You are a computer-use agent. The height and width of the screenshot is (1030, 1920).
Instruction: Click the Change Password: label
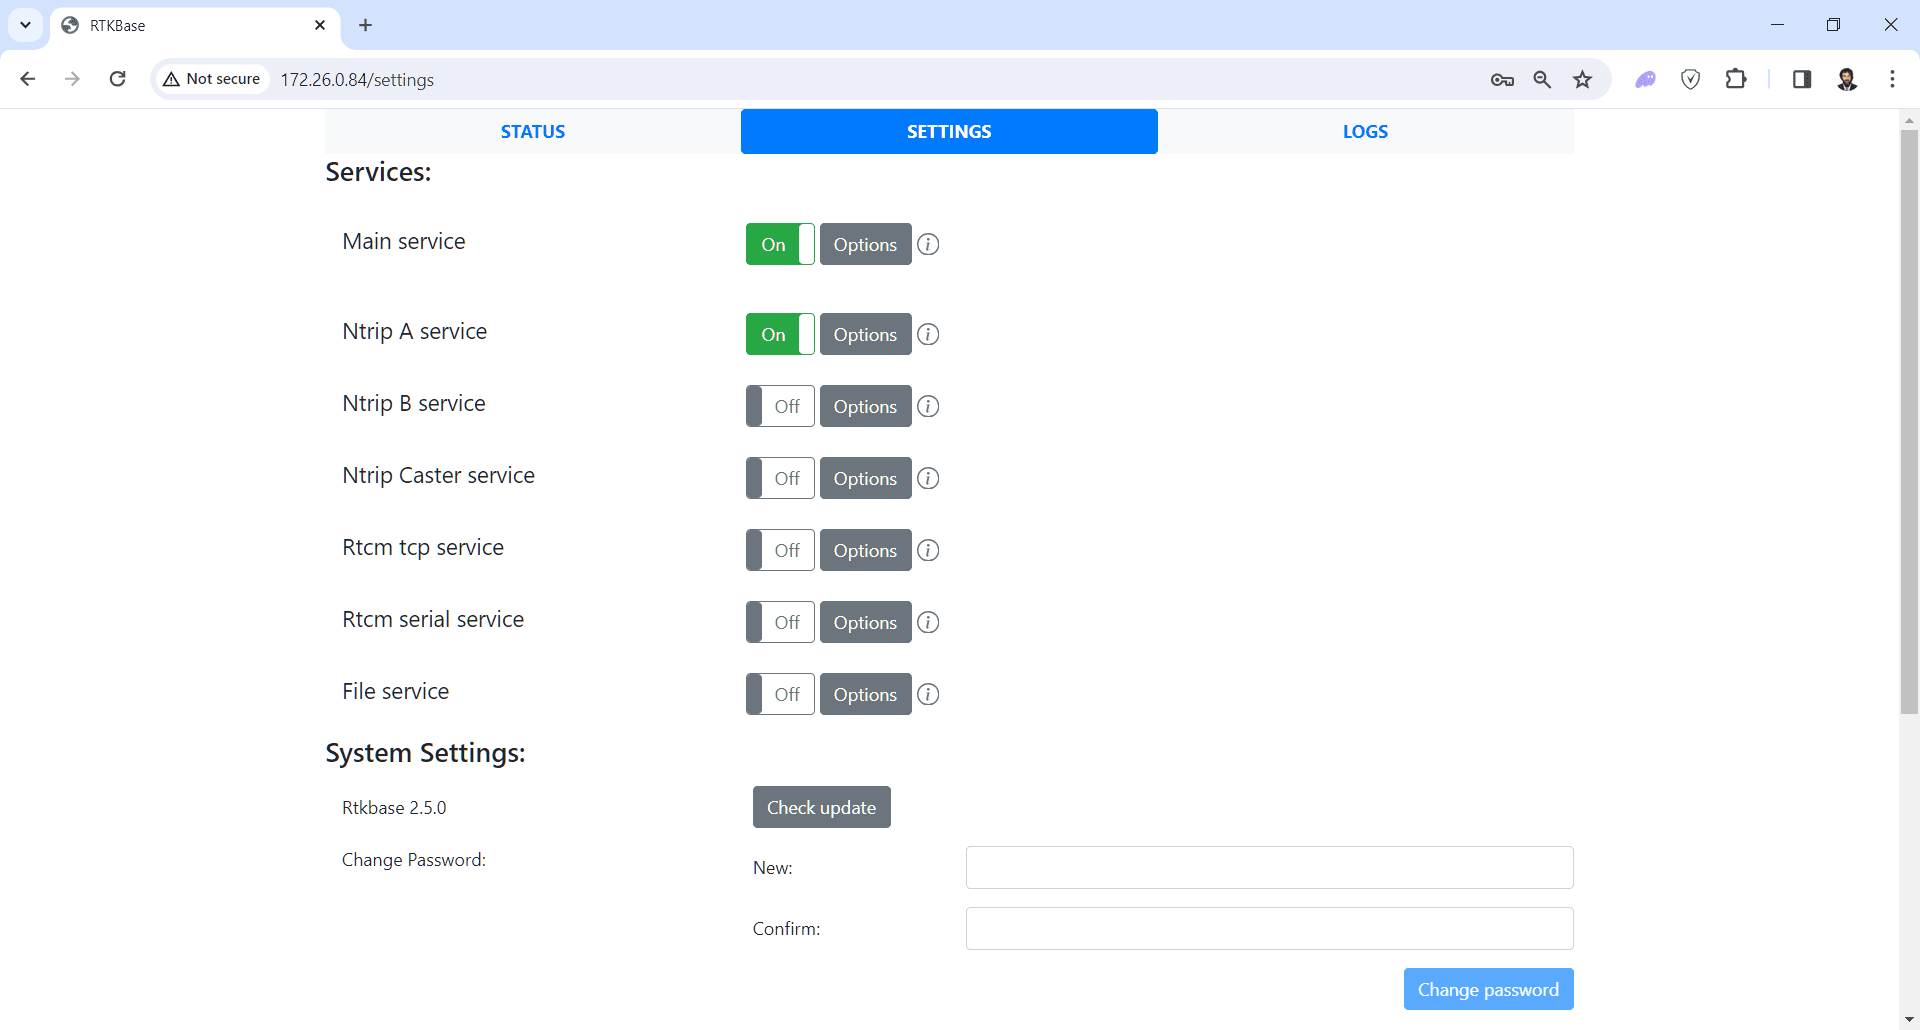click(414, 860)
